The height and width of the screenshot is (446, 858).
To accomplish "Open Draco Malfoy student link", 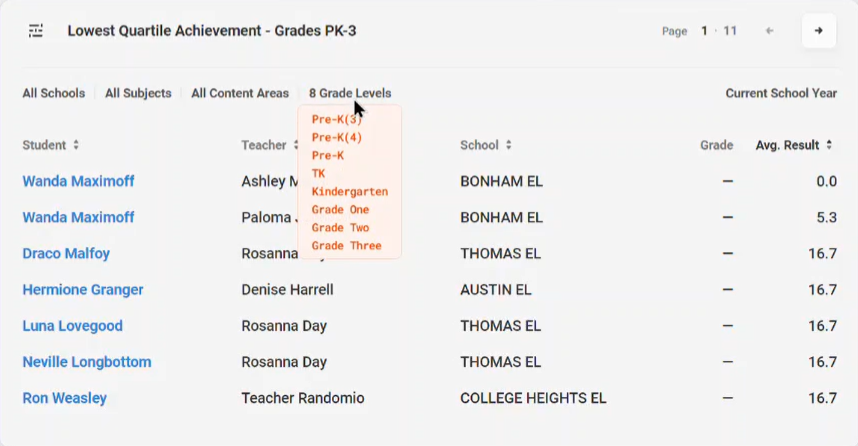I will coord(66,253).
